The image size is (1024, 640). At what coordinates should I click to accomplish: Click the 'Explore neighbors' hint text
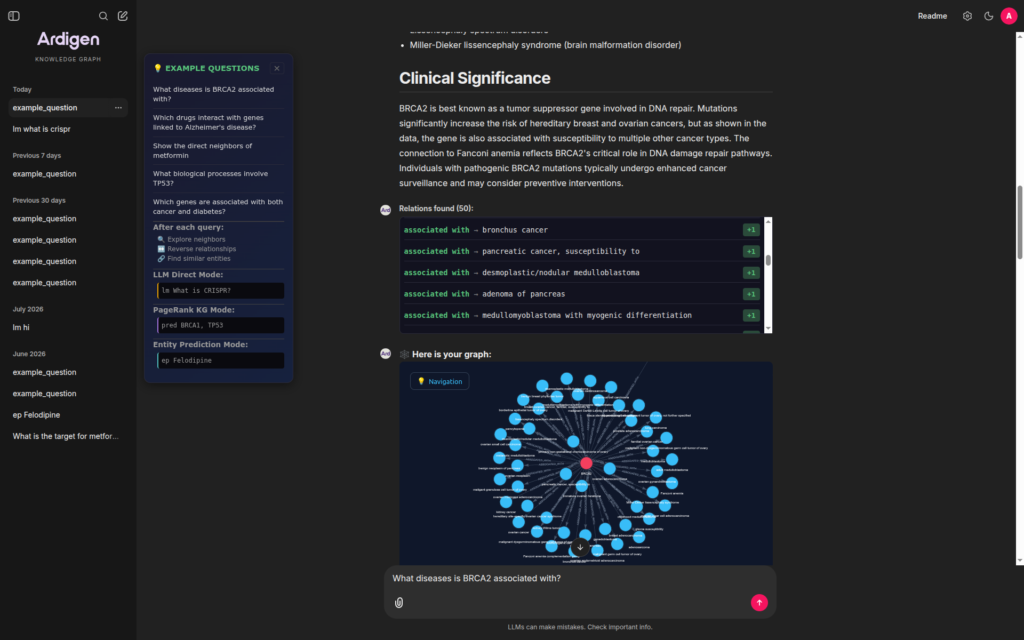click(x=196, y=240)
